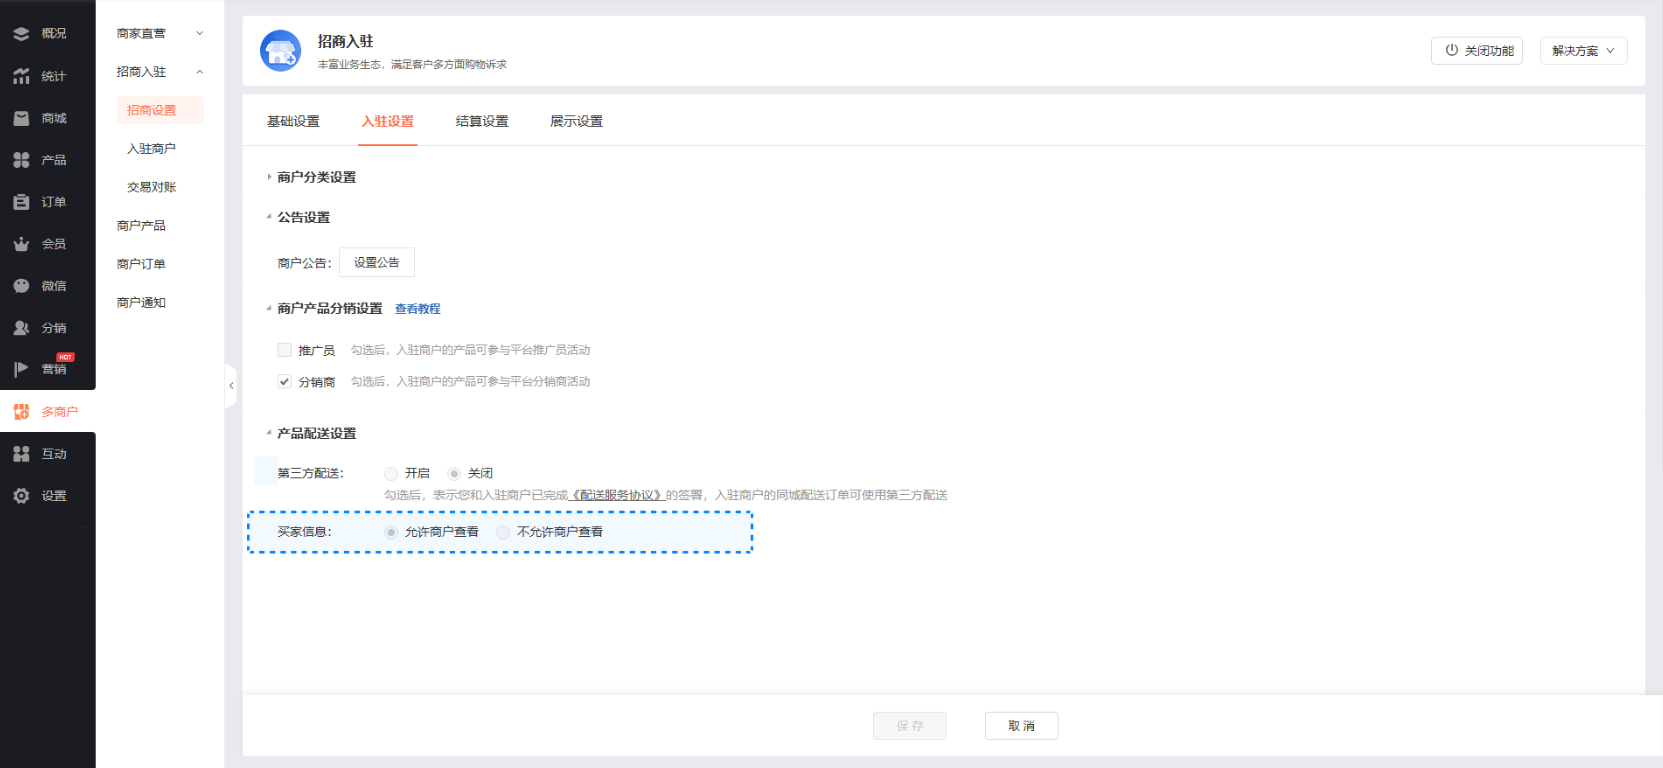This screenshot has height=768, width=1663.
Task: Open 招商设置 in the submenu
Action: (160, 110)
